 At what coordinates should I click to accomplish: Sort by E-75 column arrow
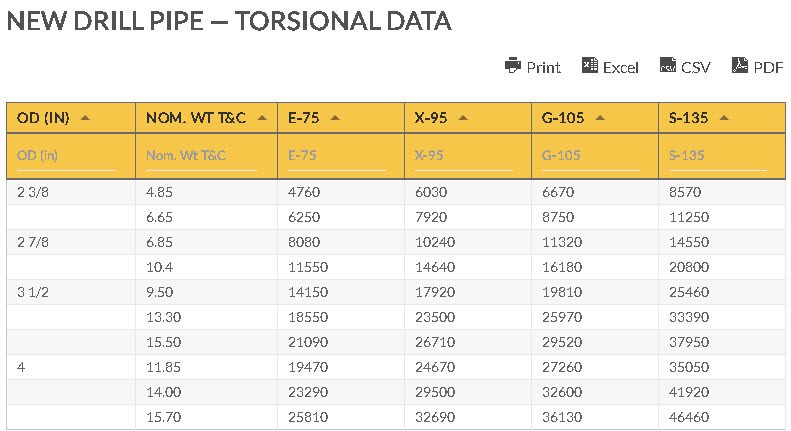(x=335, y=118)
